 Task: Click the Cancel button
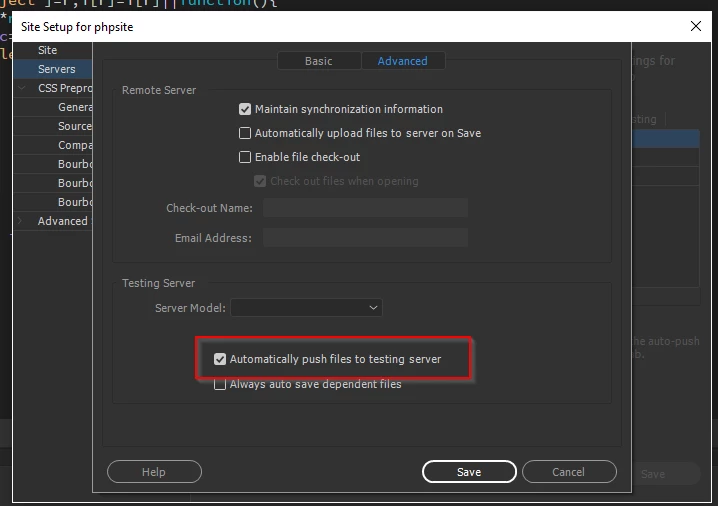pyautogui.click(x=569, y=472)
